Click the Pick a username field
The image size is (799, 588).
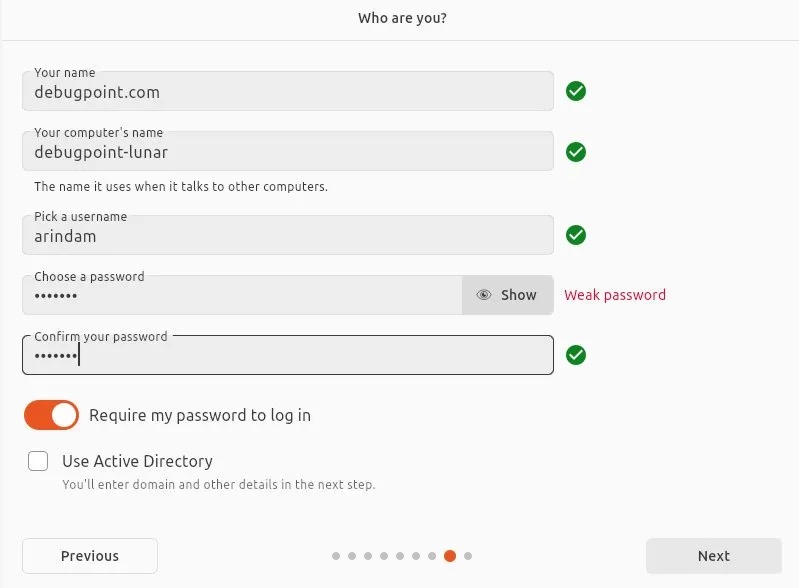[288, 236]
